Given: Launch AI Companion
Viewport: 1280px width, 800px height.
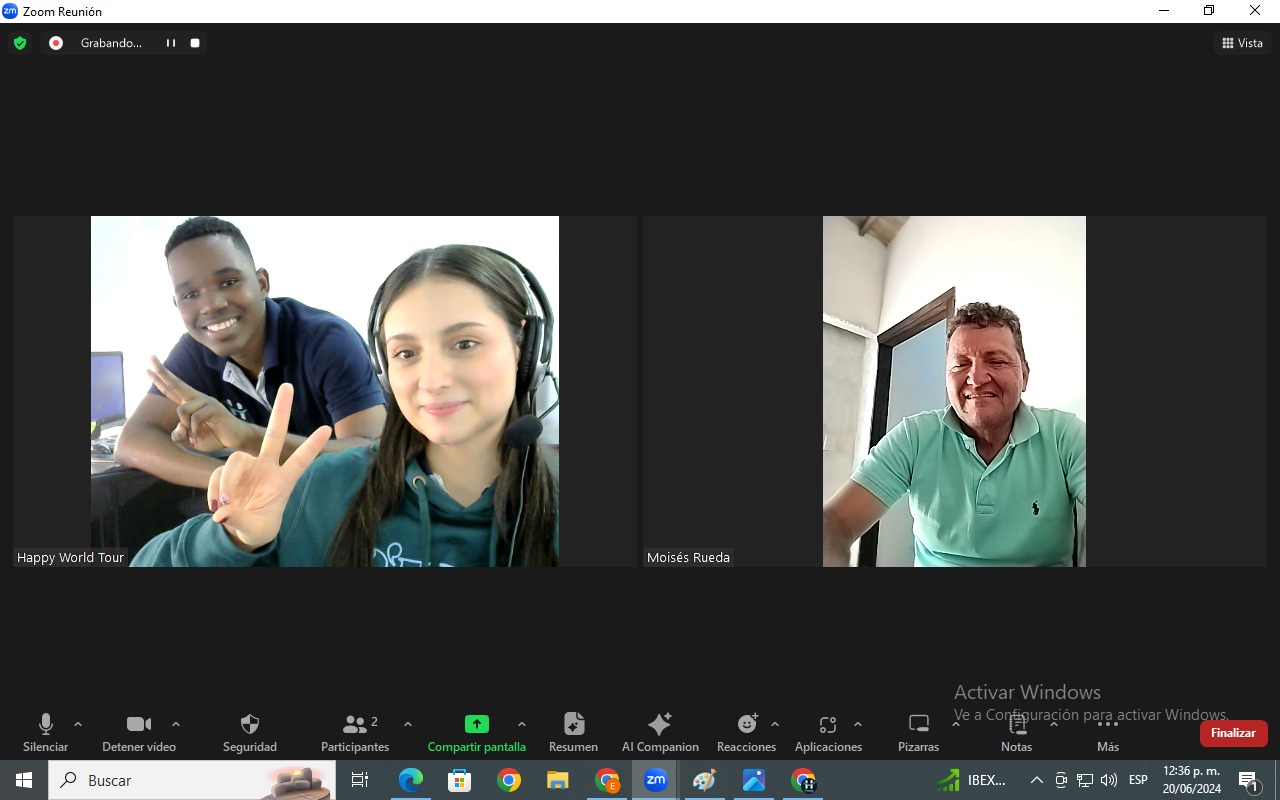Looking at the screenshot, I should (x=660, y=733).
